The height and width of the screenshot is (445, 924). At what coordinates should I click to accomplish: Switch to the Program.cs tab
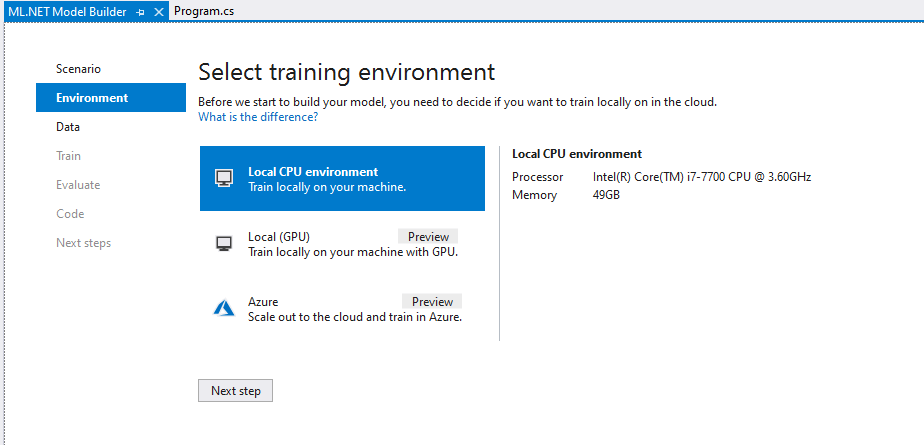[203, 11]
